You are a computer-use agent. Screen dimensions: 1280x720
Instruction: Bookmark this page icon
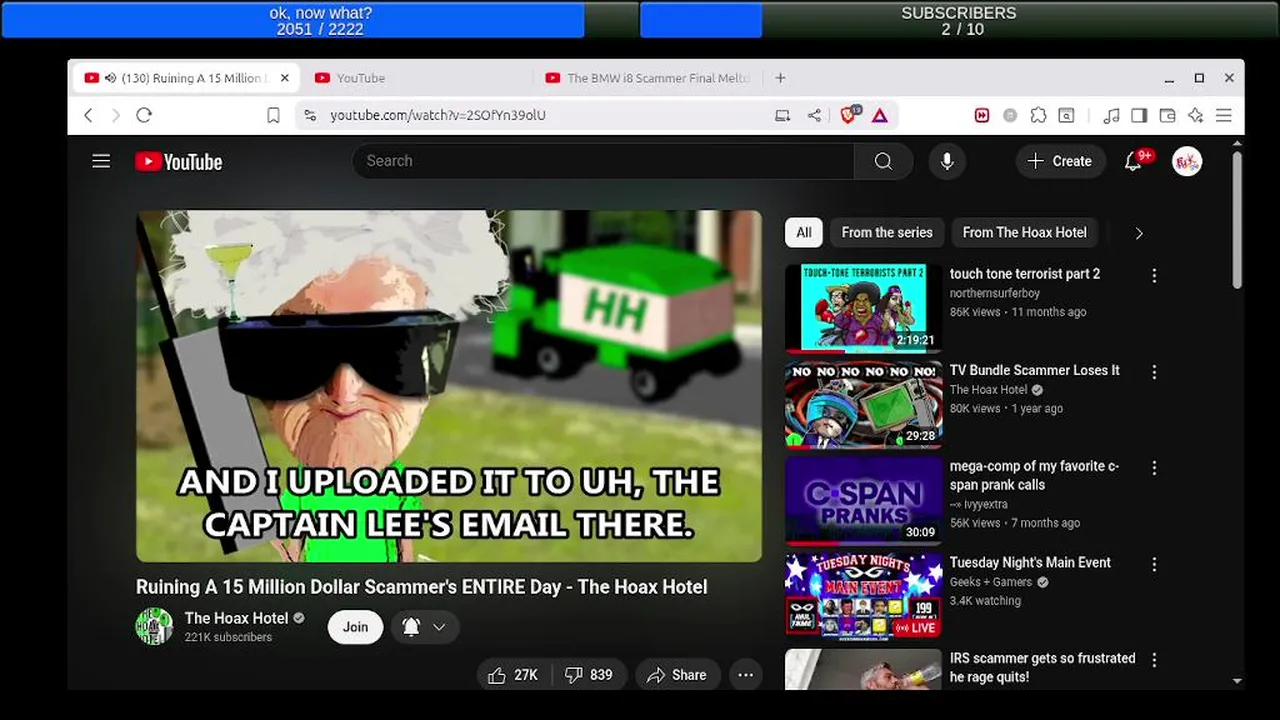273,115
